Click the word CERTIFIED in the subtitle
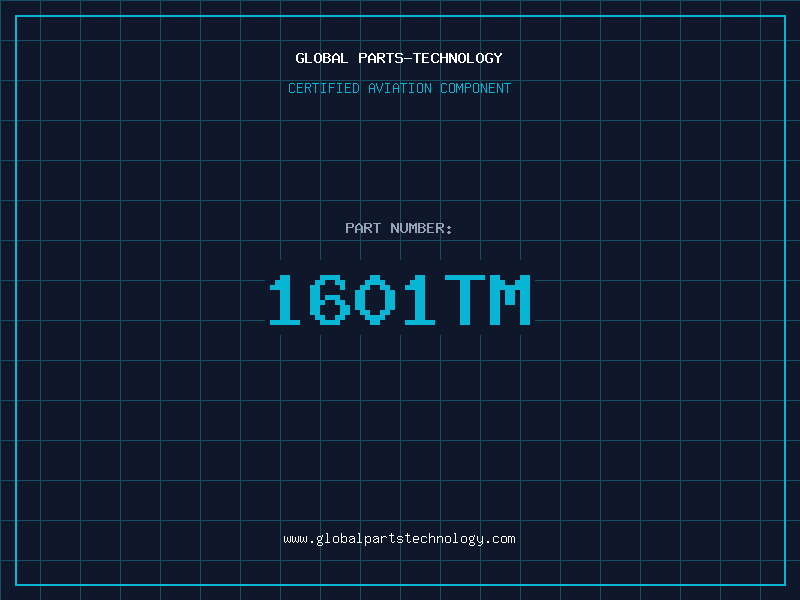The width and height of the screenshot is (800, 600). pos(324,88)
